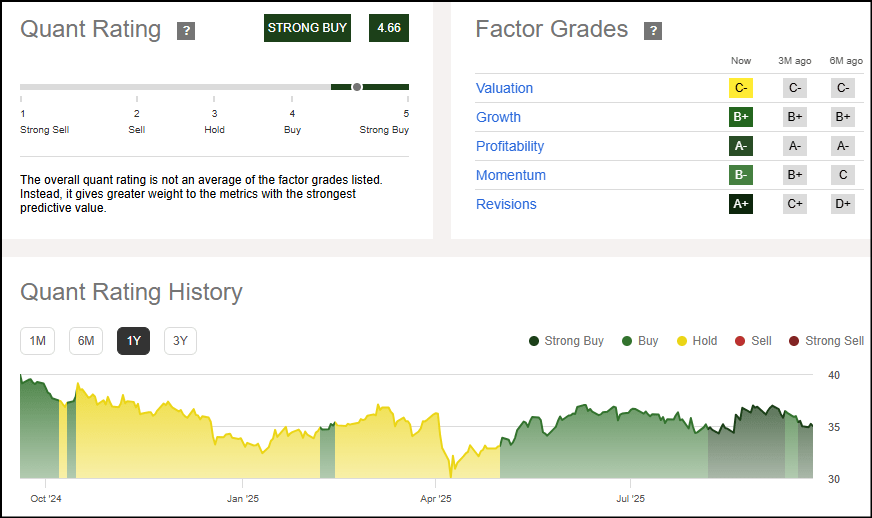This screenshot has height=518, width=872.
Task: Click the quant rating slider marker
Action: [x=357, y=87]
